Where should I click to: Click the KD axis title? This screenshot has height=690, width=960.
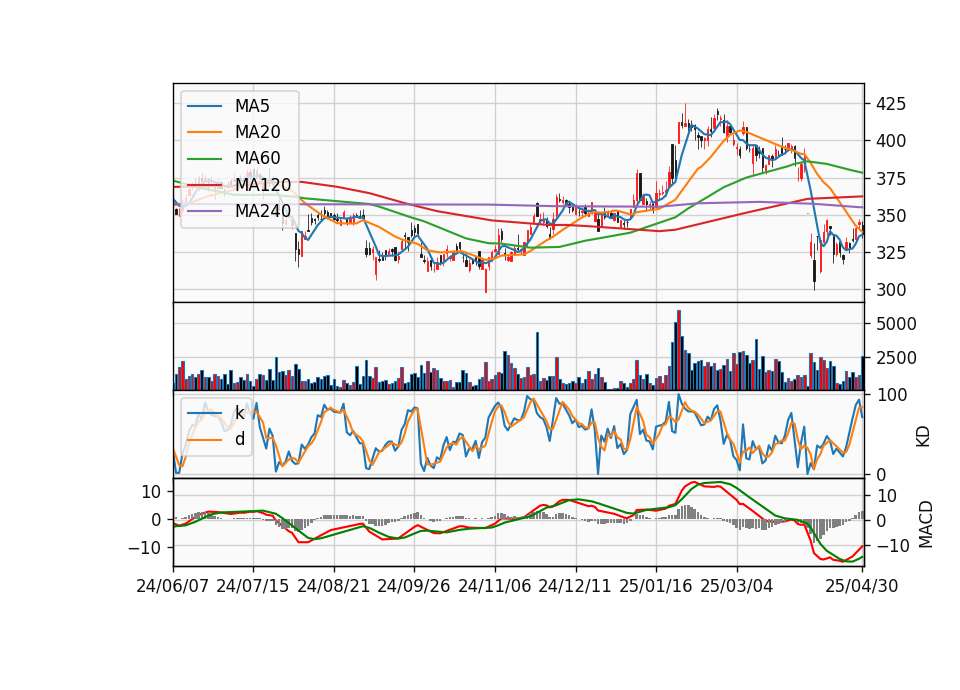pyautogui.click(x=923, y=437)
